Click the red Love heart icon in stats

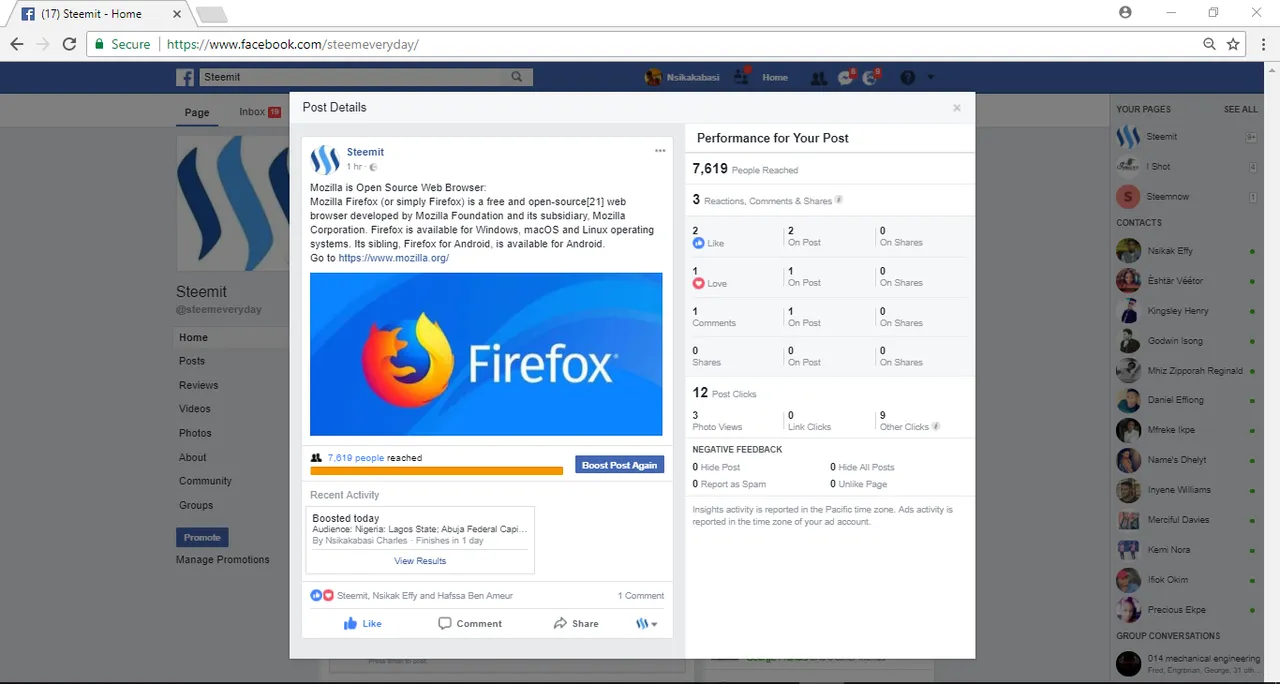pyautogui.click(x=698, y=283)
